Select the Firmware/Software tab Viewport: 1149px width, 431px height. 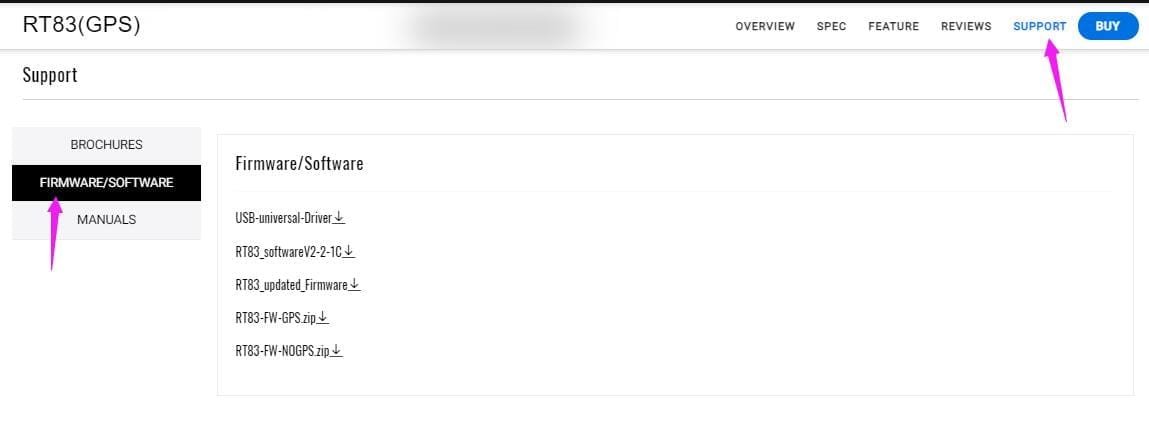click(106, 183)
